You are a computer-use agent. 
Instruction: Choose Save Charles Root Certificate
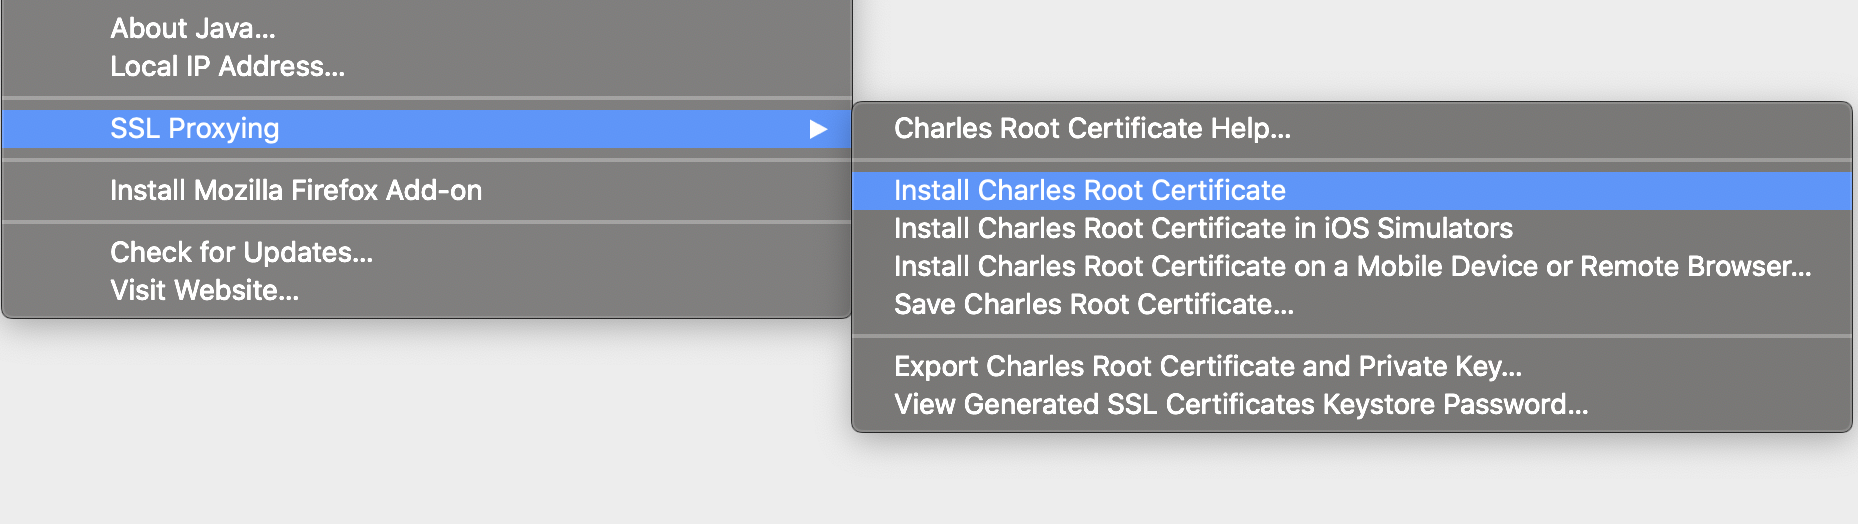pos(1093,304)
